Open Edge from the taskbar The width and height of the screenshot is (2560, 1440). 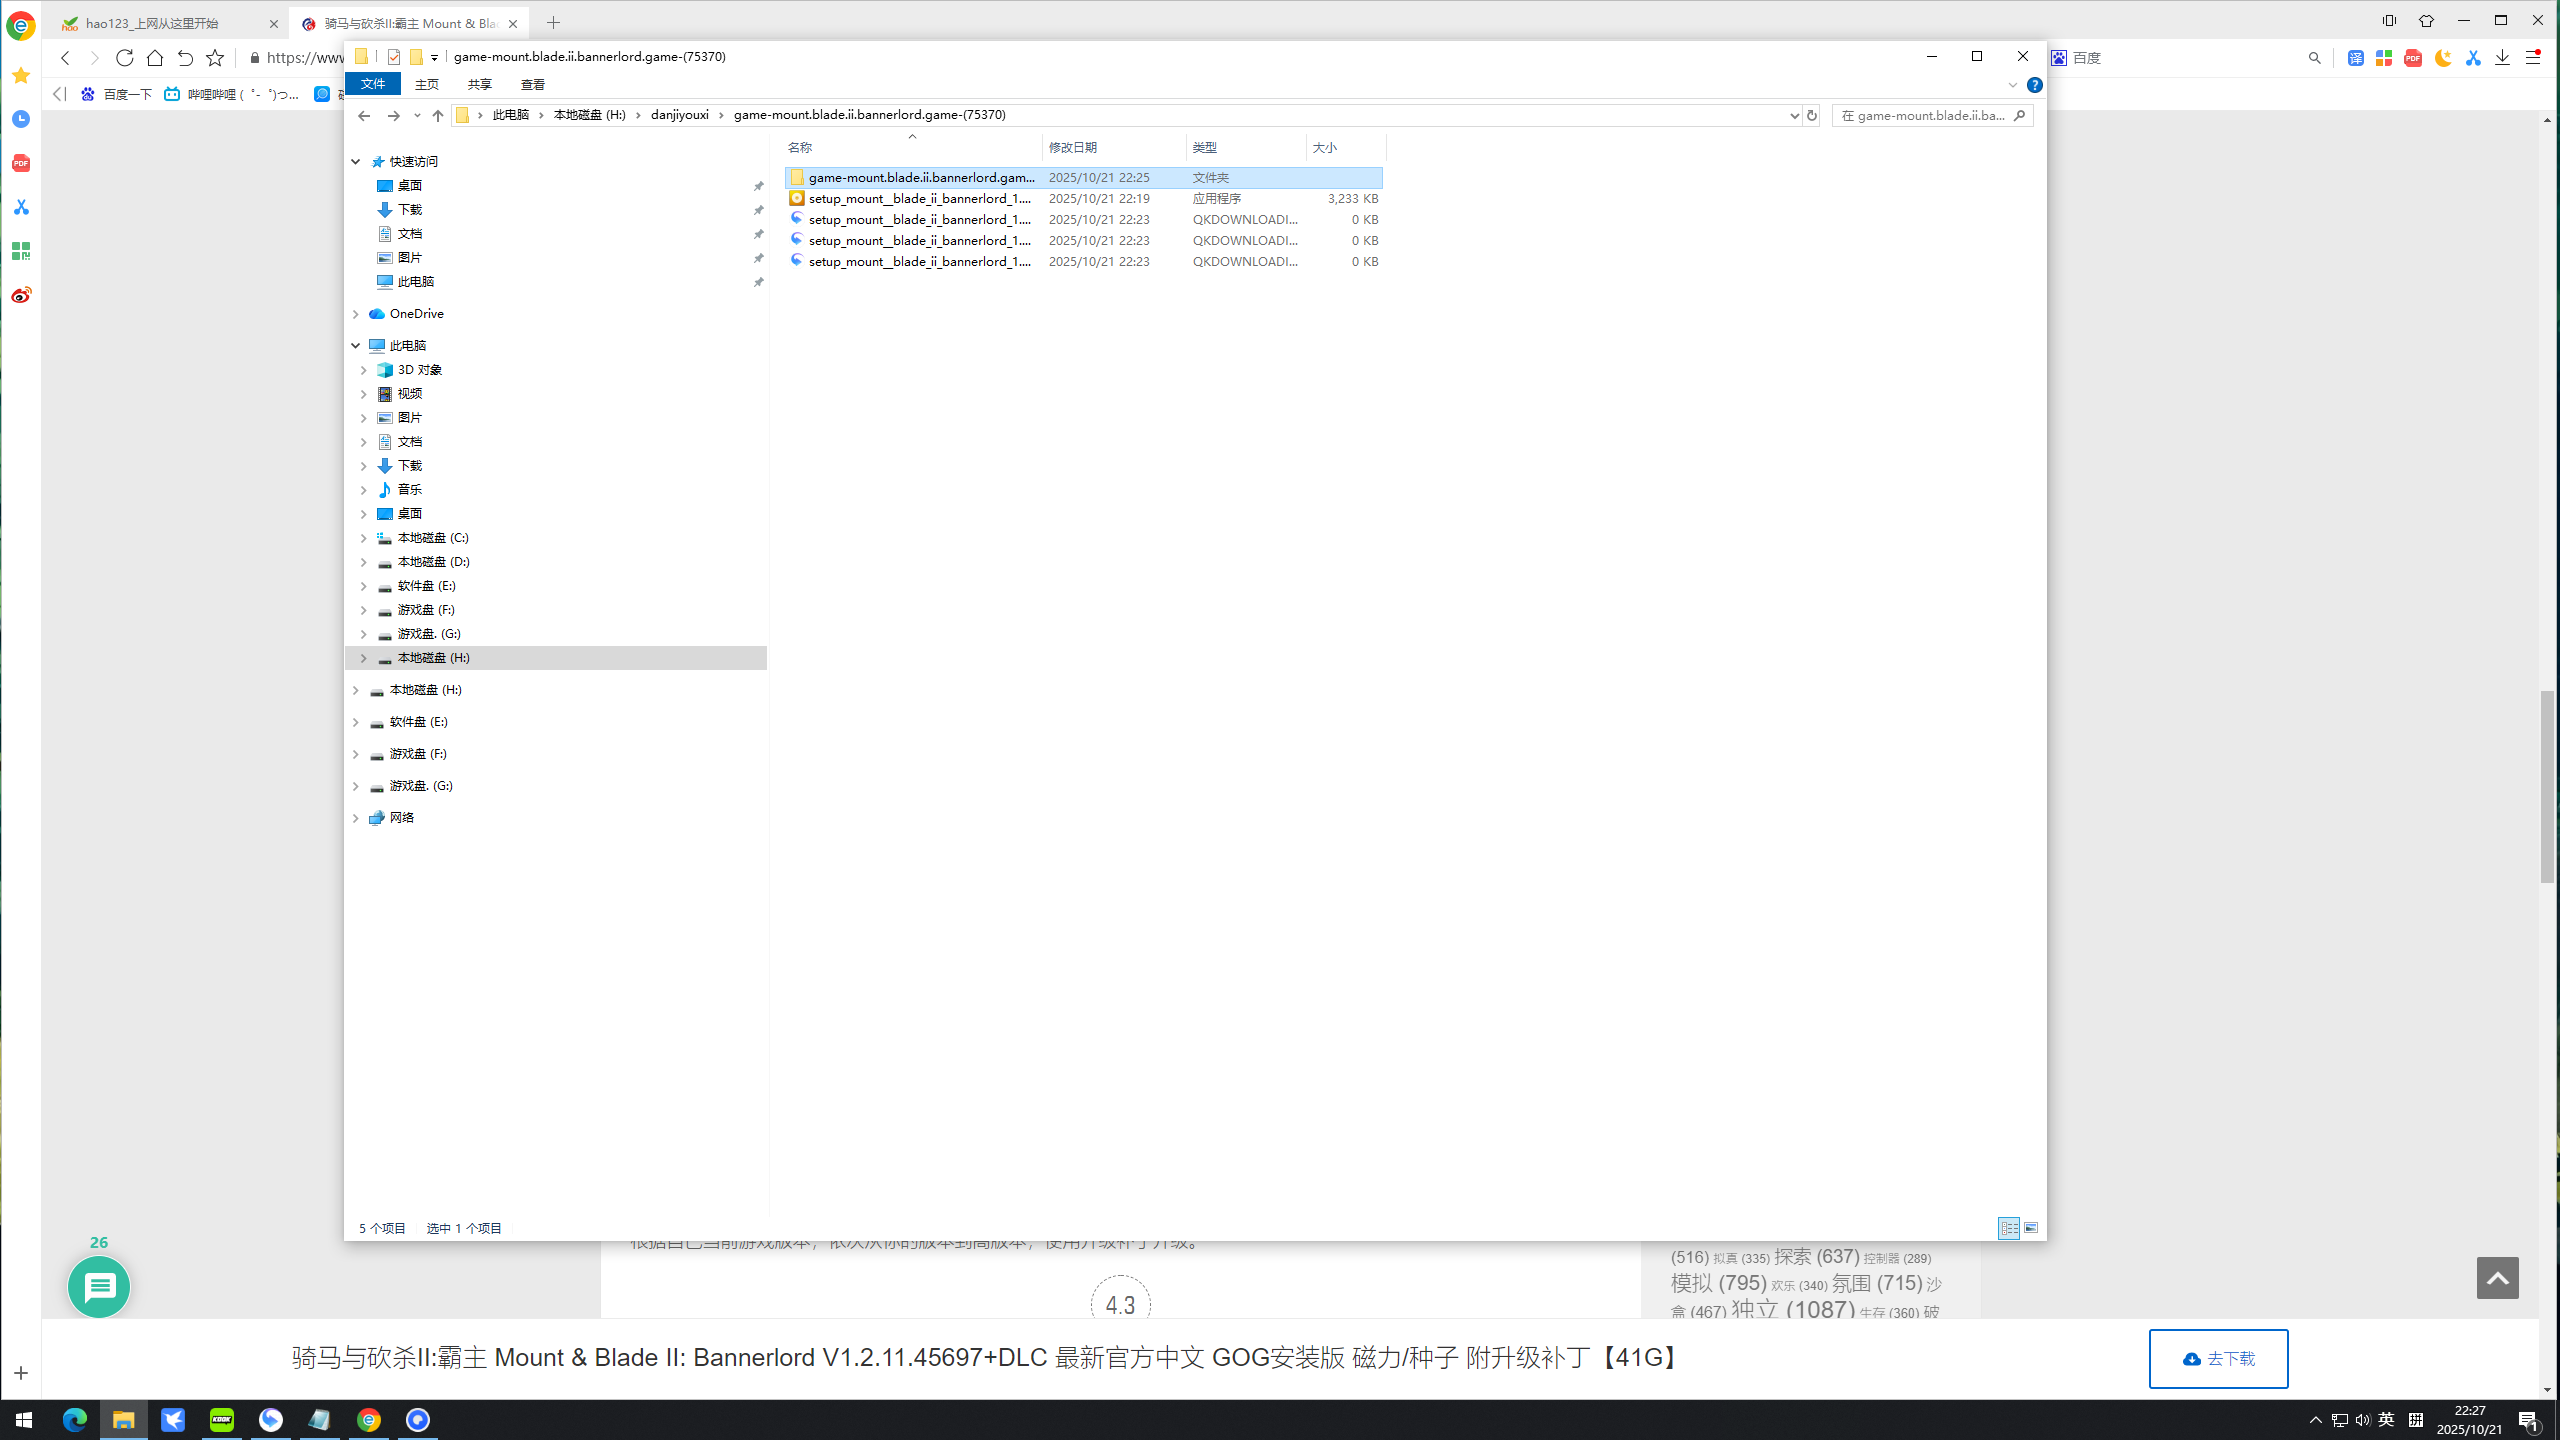click(x=75, y=1420)
